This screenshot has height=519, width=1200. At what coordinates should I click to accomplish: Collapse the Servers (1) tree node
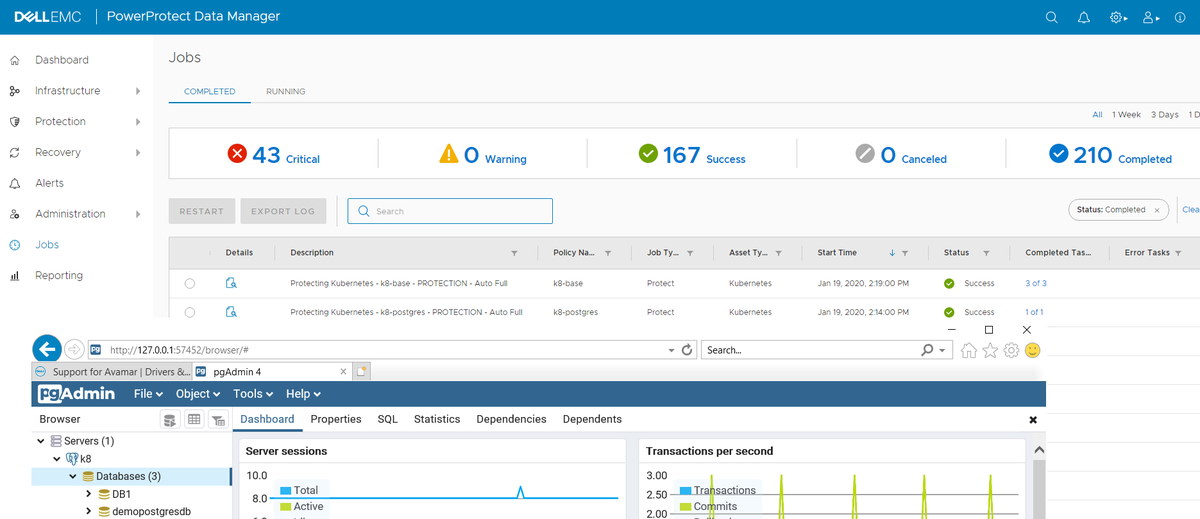tap(41, 441)
